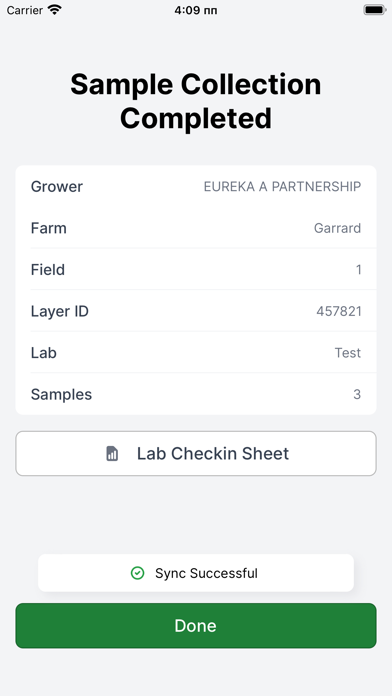
Task: Tap the Layer ID row label
Action: click(59, 312)
